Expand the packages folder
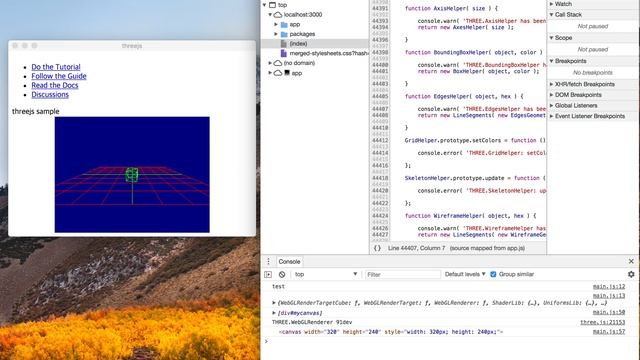This screenshot has height=360, width=640. click(276, 34)
